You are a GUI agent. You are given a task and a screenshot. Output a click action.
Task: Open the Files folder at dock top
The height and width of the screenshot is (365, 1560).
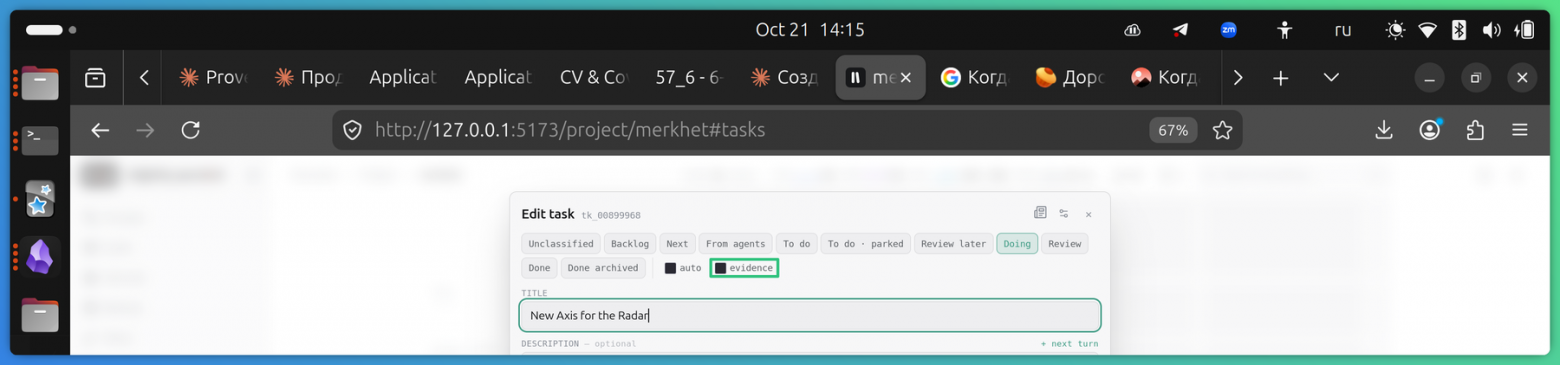pos(40,82)
